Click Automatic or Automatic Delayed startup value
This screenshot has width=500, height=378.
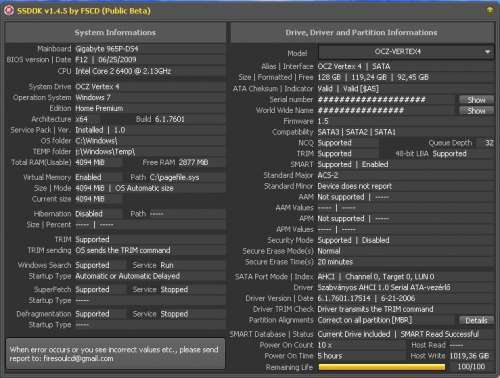pos(127,276)
